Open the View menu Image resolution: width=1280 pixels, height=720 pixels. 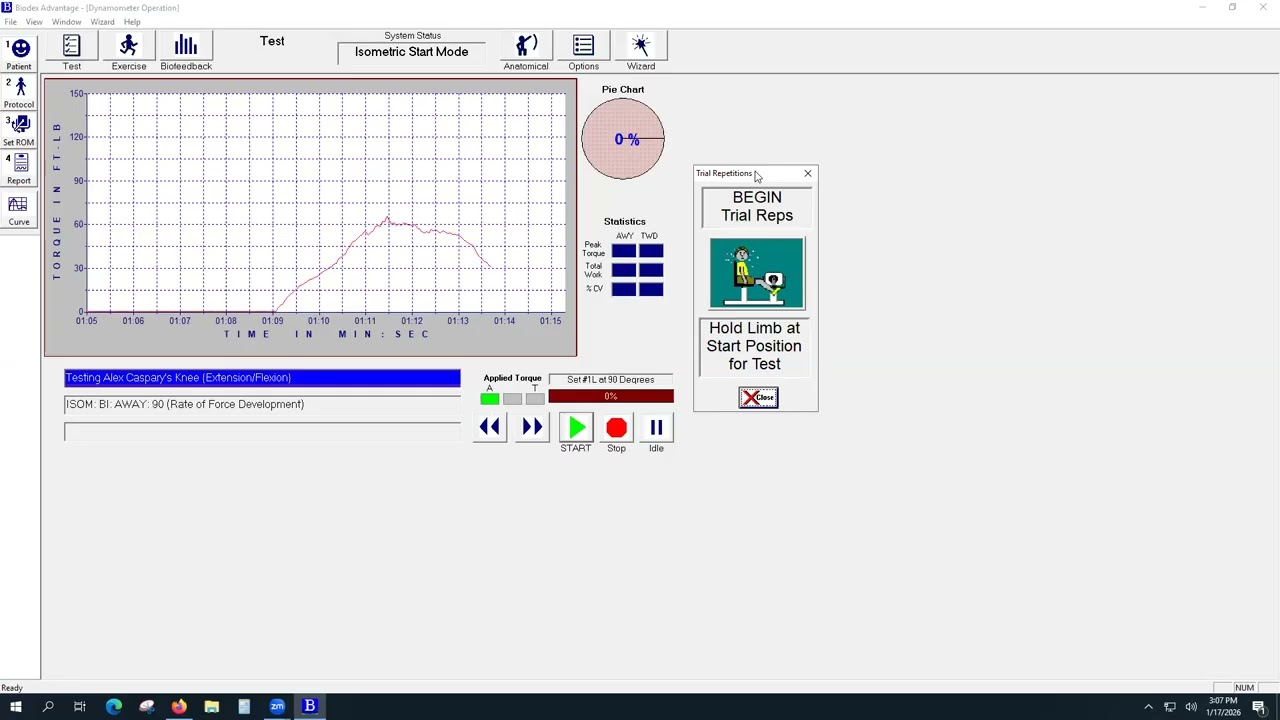[x=34, y=22]
